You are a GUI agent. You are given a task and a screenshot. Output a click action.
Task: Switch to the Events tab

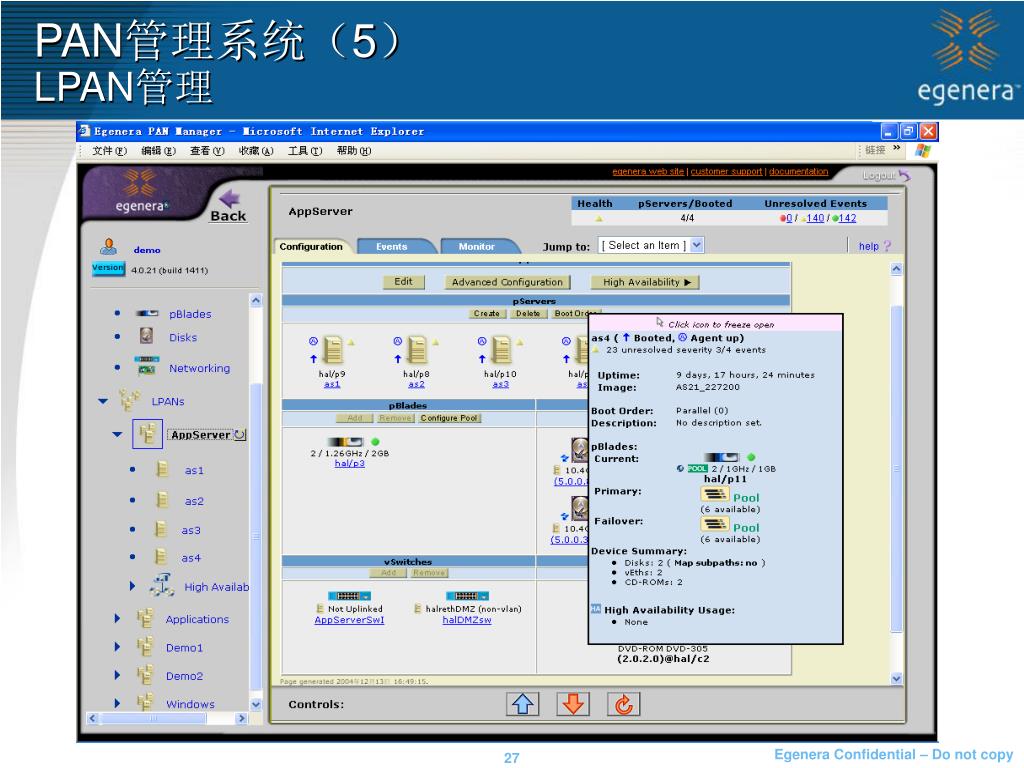point(392,246)
